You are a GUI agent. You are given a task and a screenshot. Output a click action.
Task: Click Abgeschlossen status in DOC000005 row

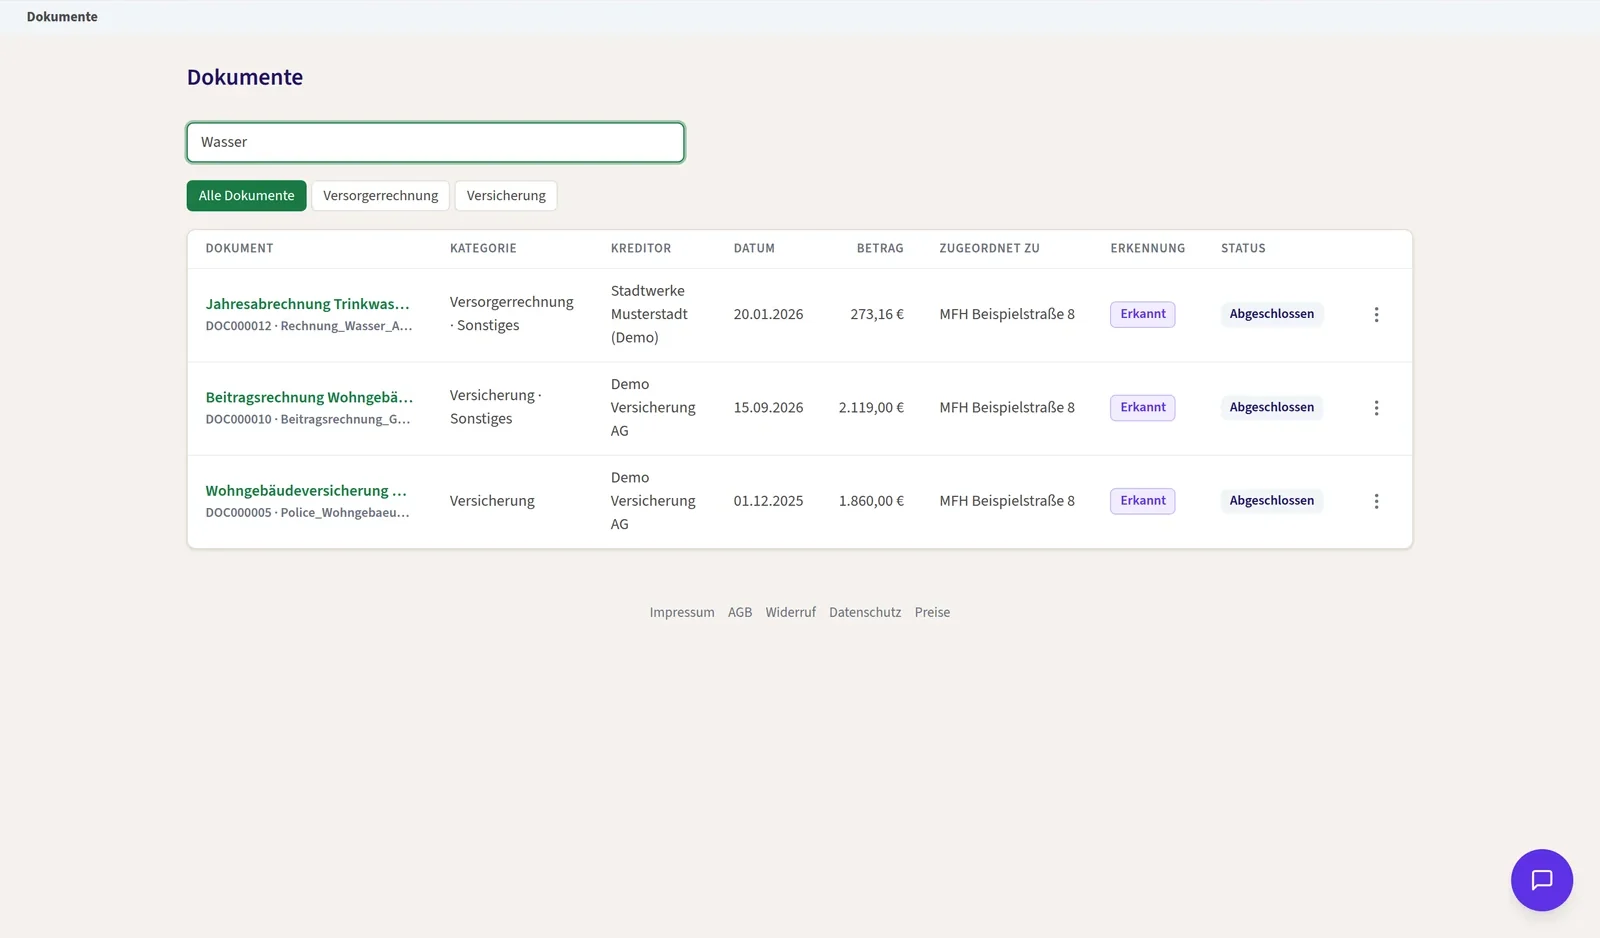(x=1271, y=501)
